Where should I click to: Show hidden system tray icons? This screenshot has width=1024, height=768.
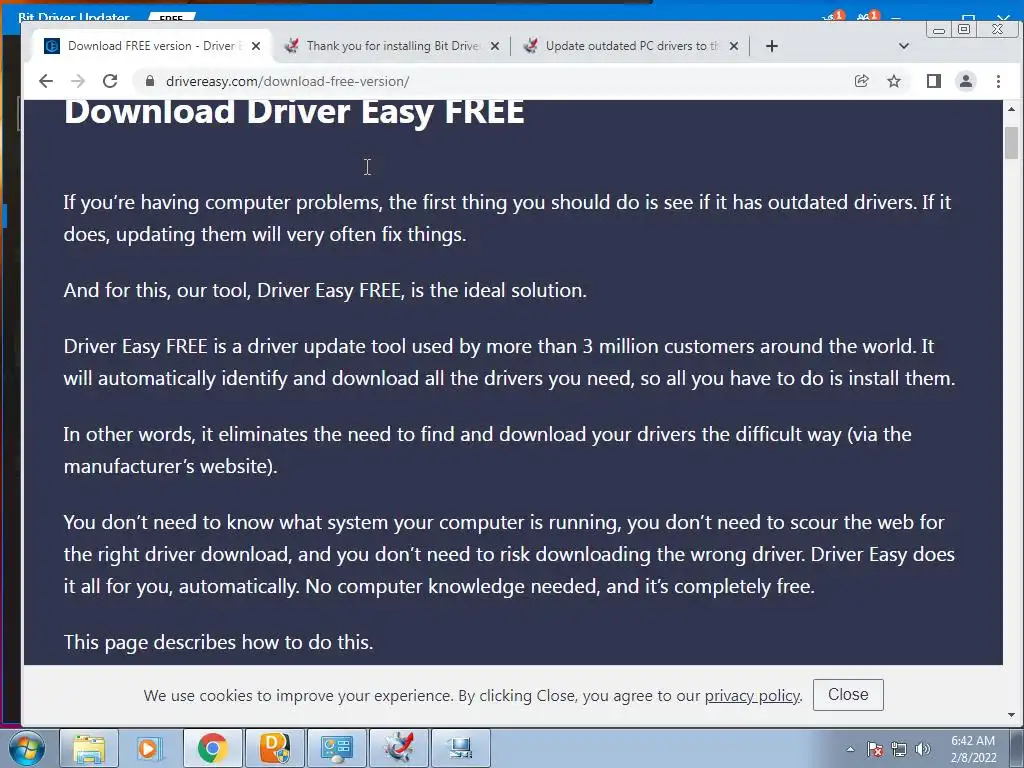(850, 749)
